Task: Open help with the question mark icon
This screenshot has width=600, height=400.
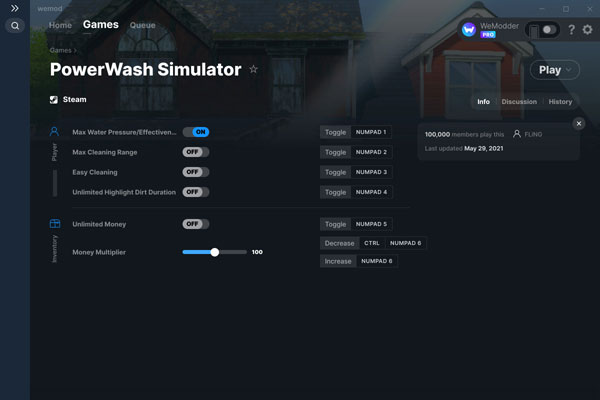Action: click(x=571, y=29)
